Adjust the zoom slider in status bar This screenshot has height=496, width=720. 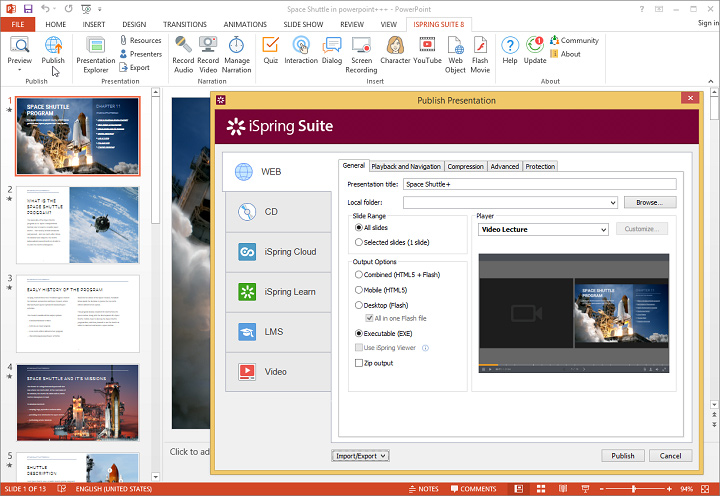point(634,489)
